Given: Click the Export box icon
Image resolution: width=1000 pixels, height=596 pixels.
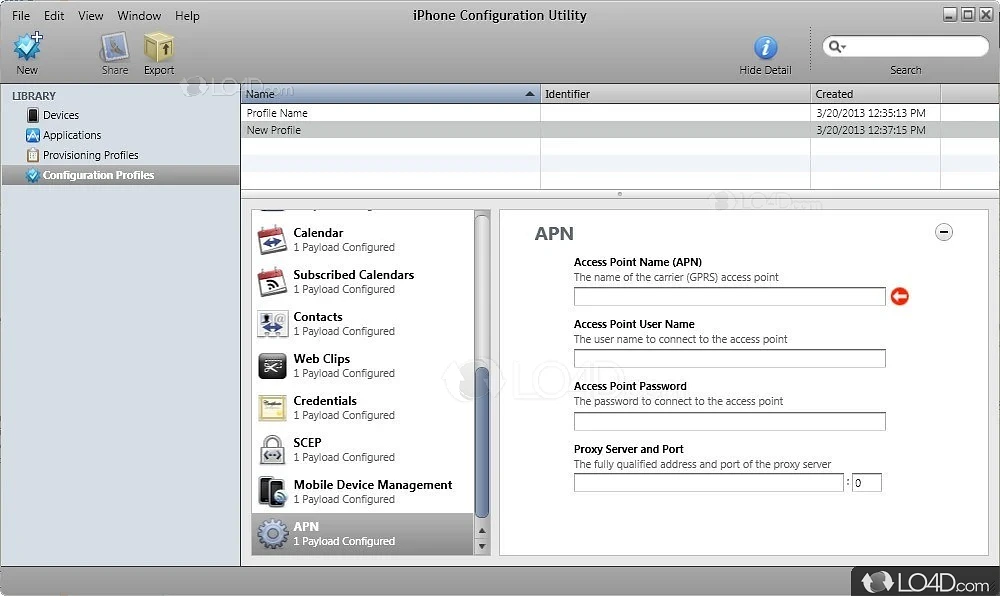Looking at the screenshot, I should click(158, 47).
